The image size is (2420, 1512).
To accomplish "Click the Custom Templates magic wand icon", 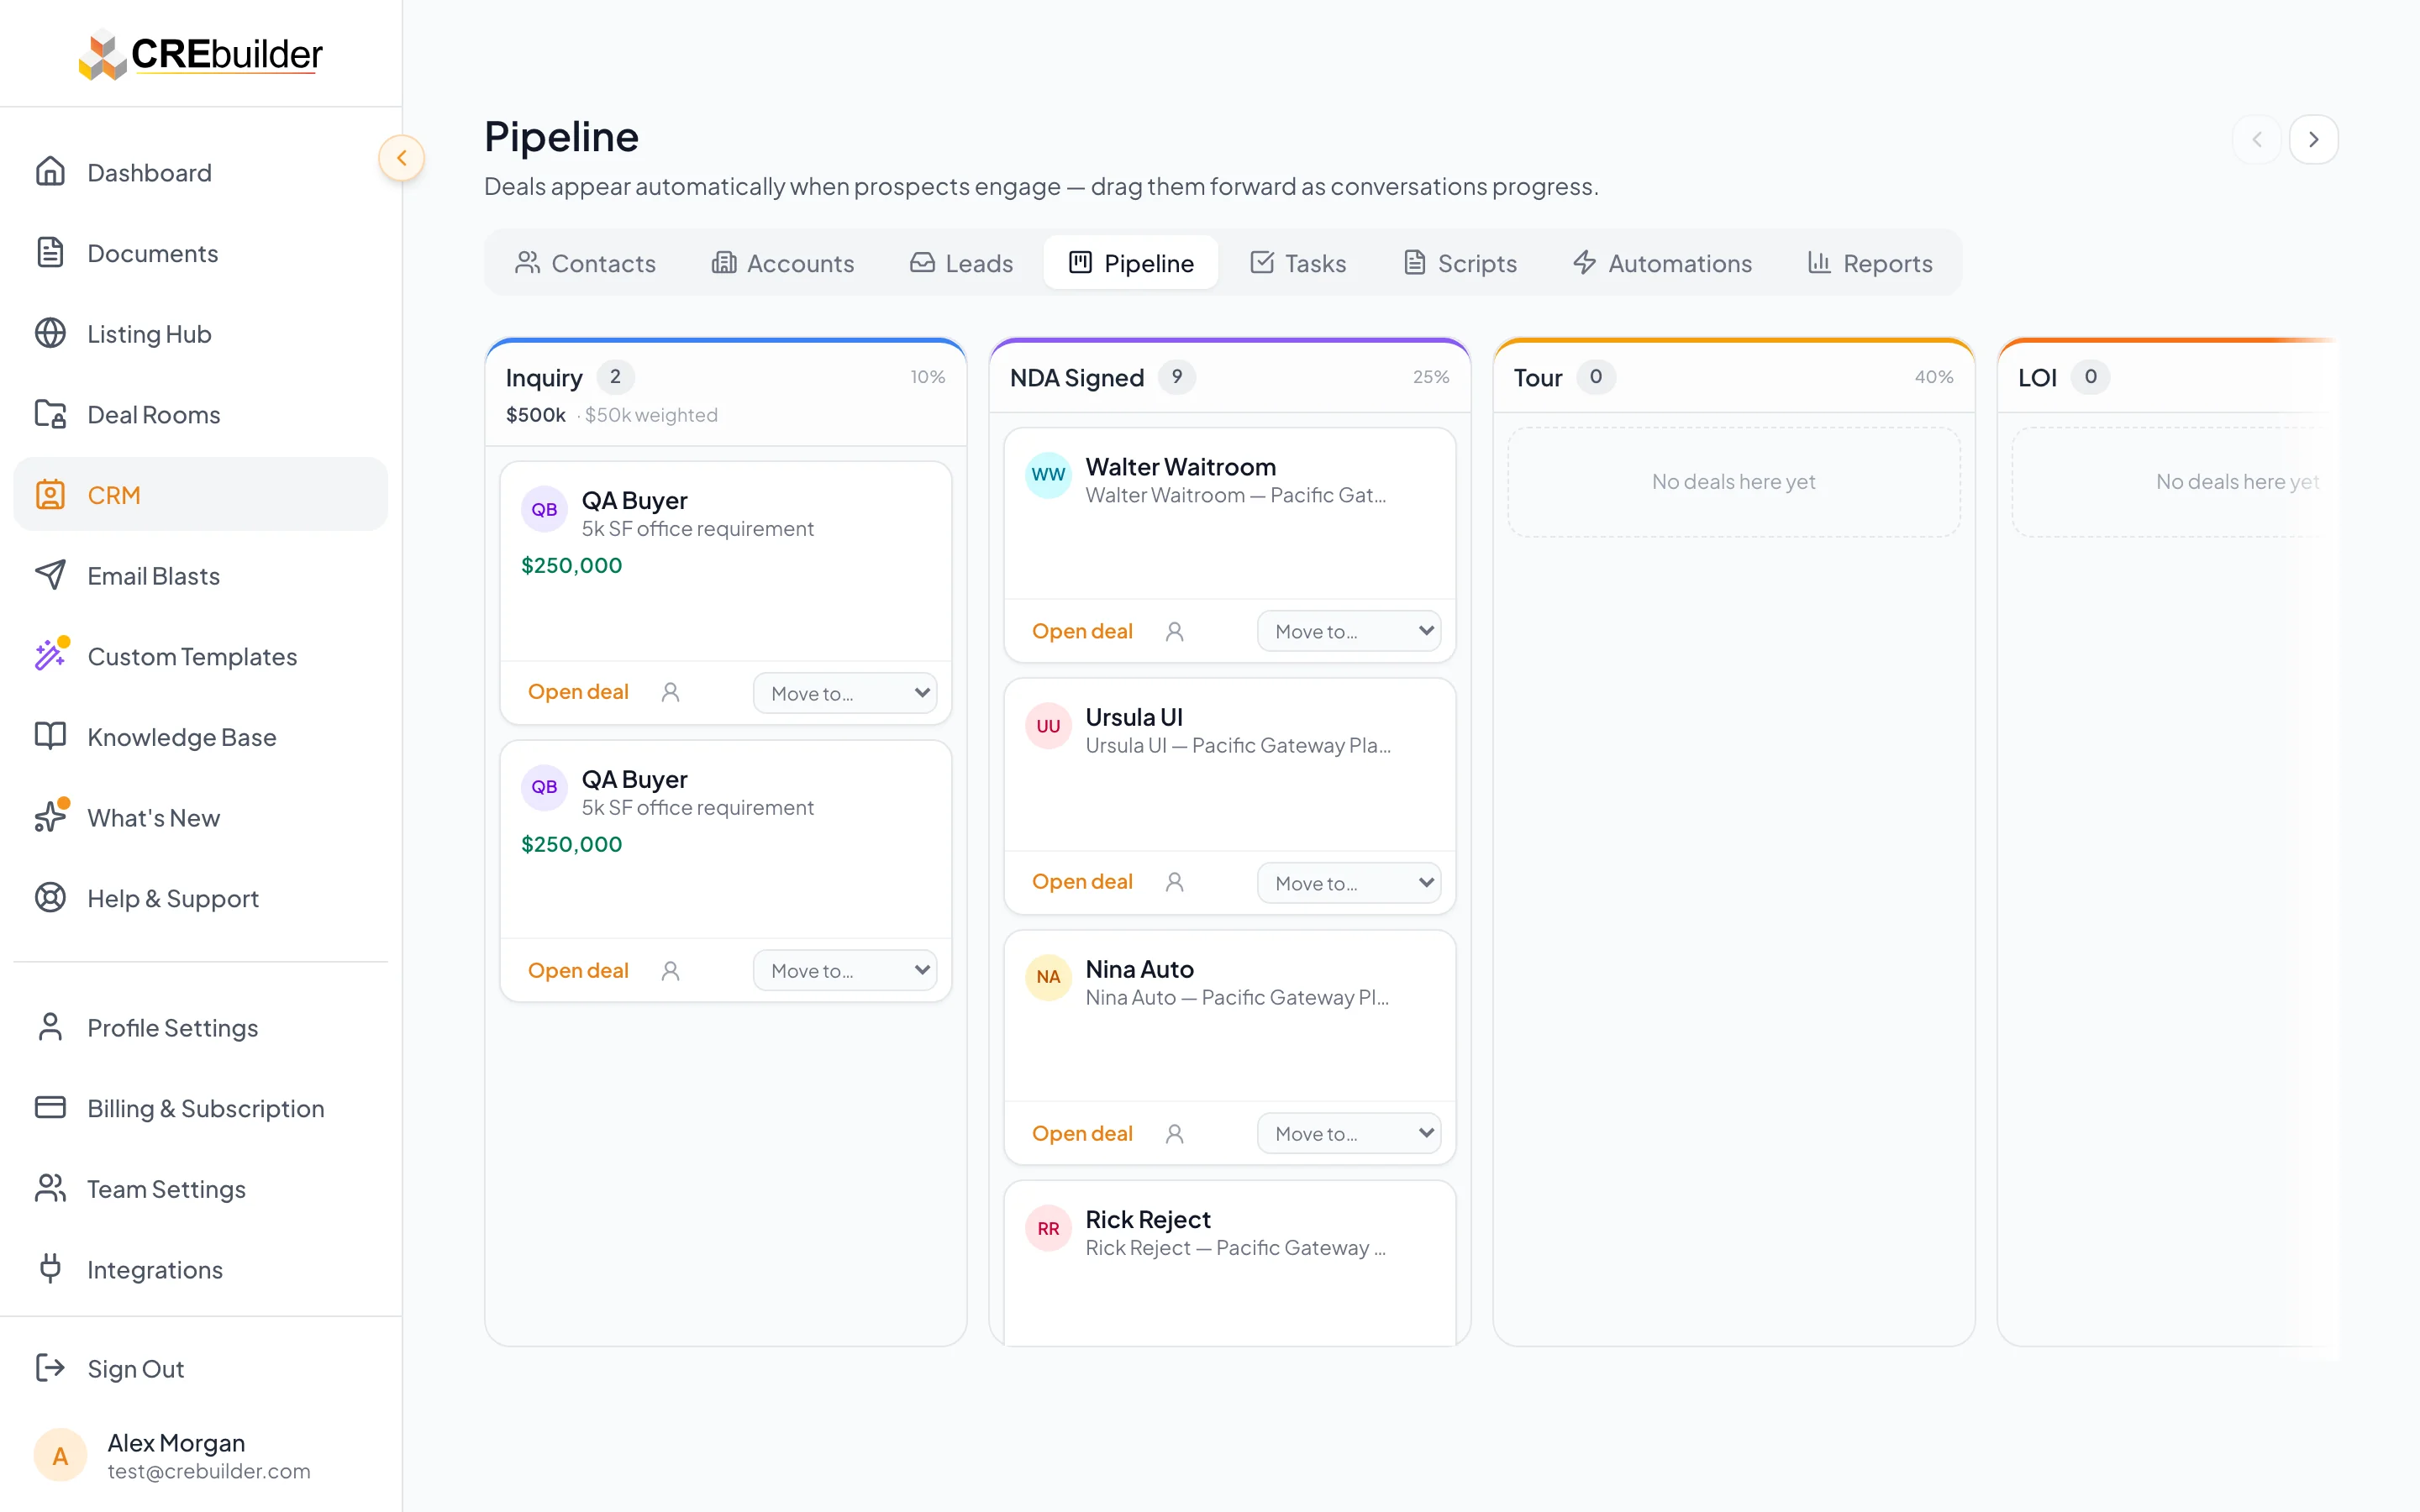I will (50, 656).
